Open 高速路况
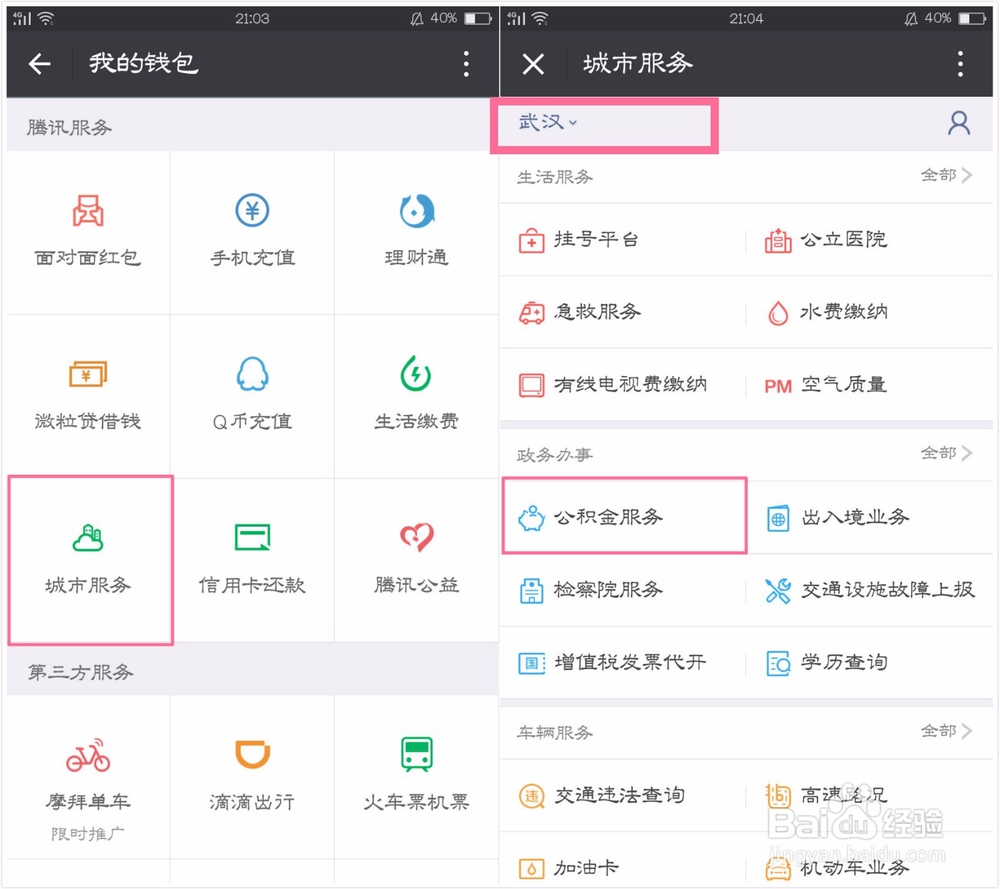The width and height of the screenshot is (1000, 889). click(x=869, y=795)
